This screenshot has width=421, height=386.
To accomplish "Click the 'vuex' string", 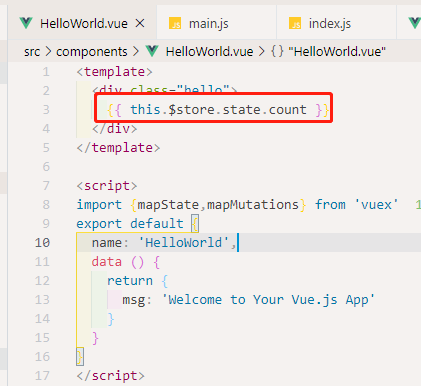I will 376,205.
